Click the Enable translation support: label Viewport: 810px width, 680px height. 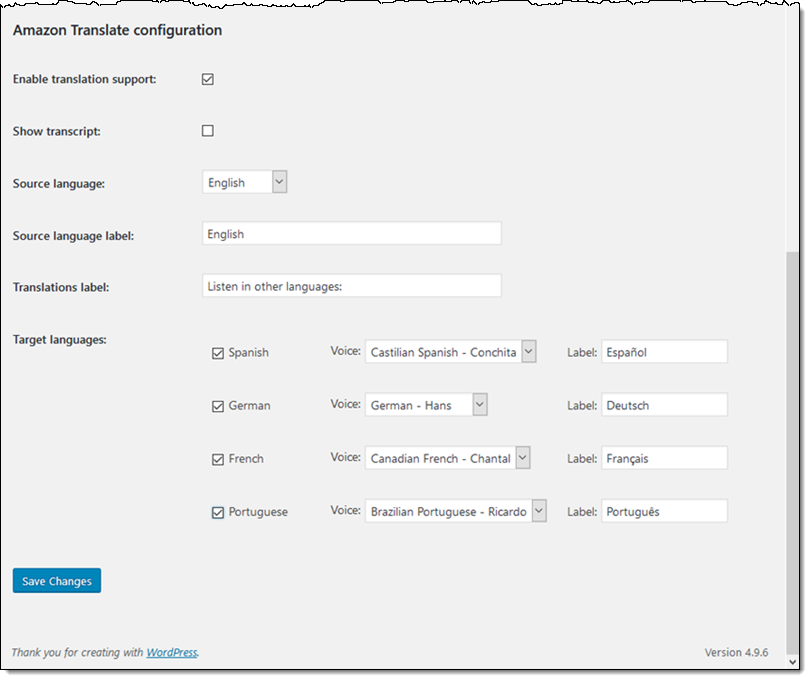[x=85, y=80]
